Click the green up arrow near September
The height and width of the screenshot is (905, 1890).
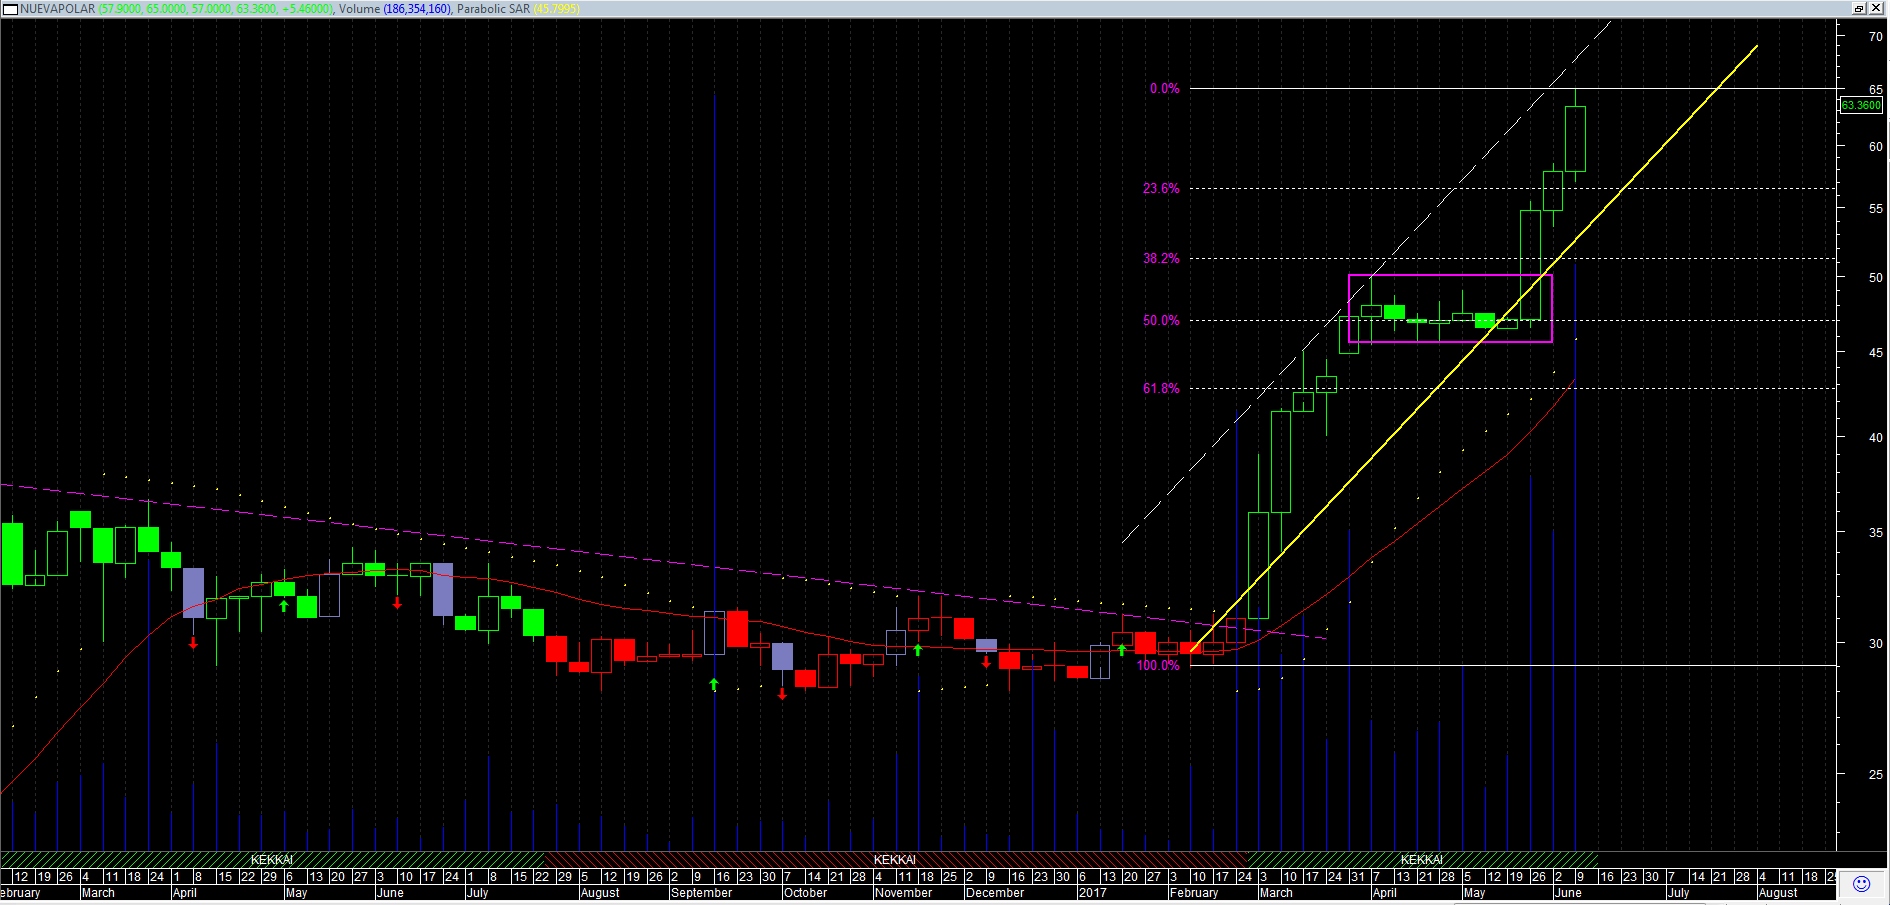(x=714, y=684)
